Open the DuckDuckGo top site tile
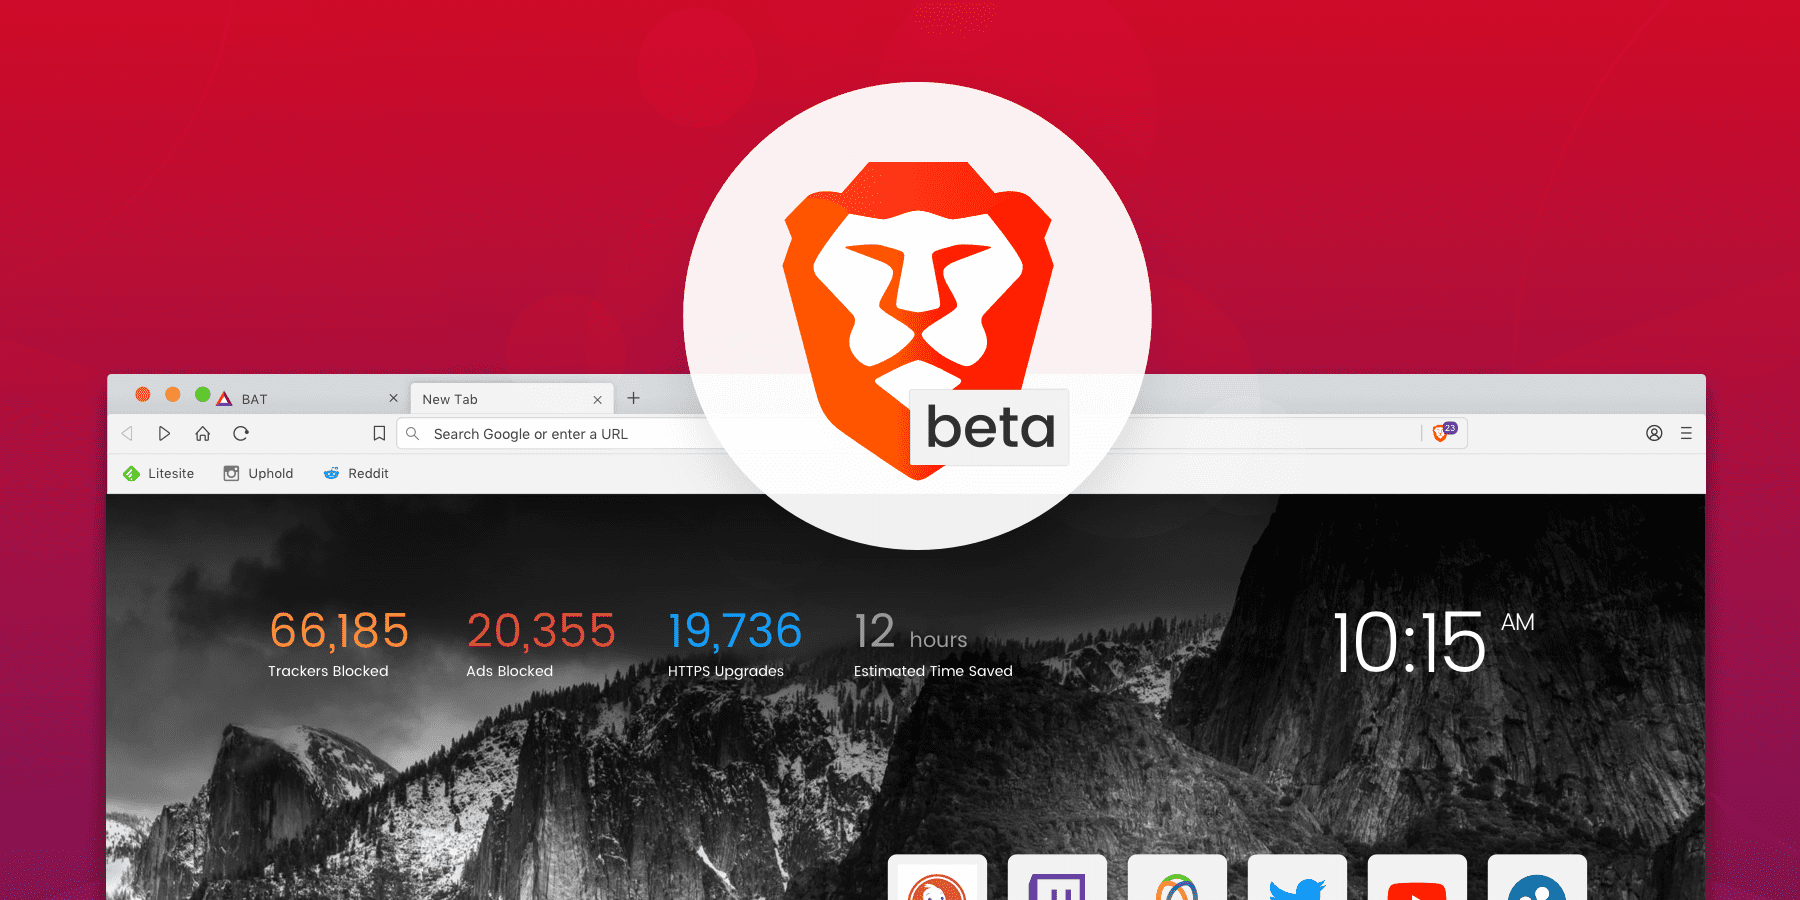The width and height of the screenshot is (1800, 900). coord(937,877)
